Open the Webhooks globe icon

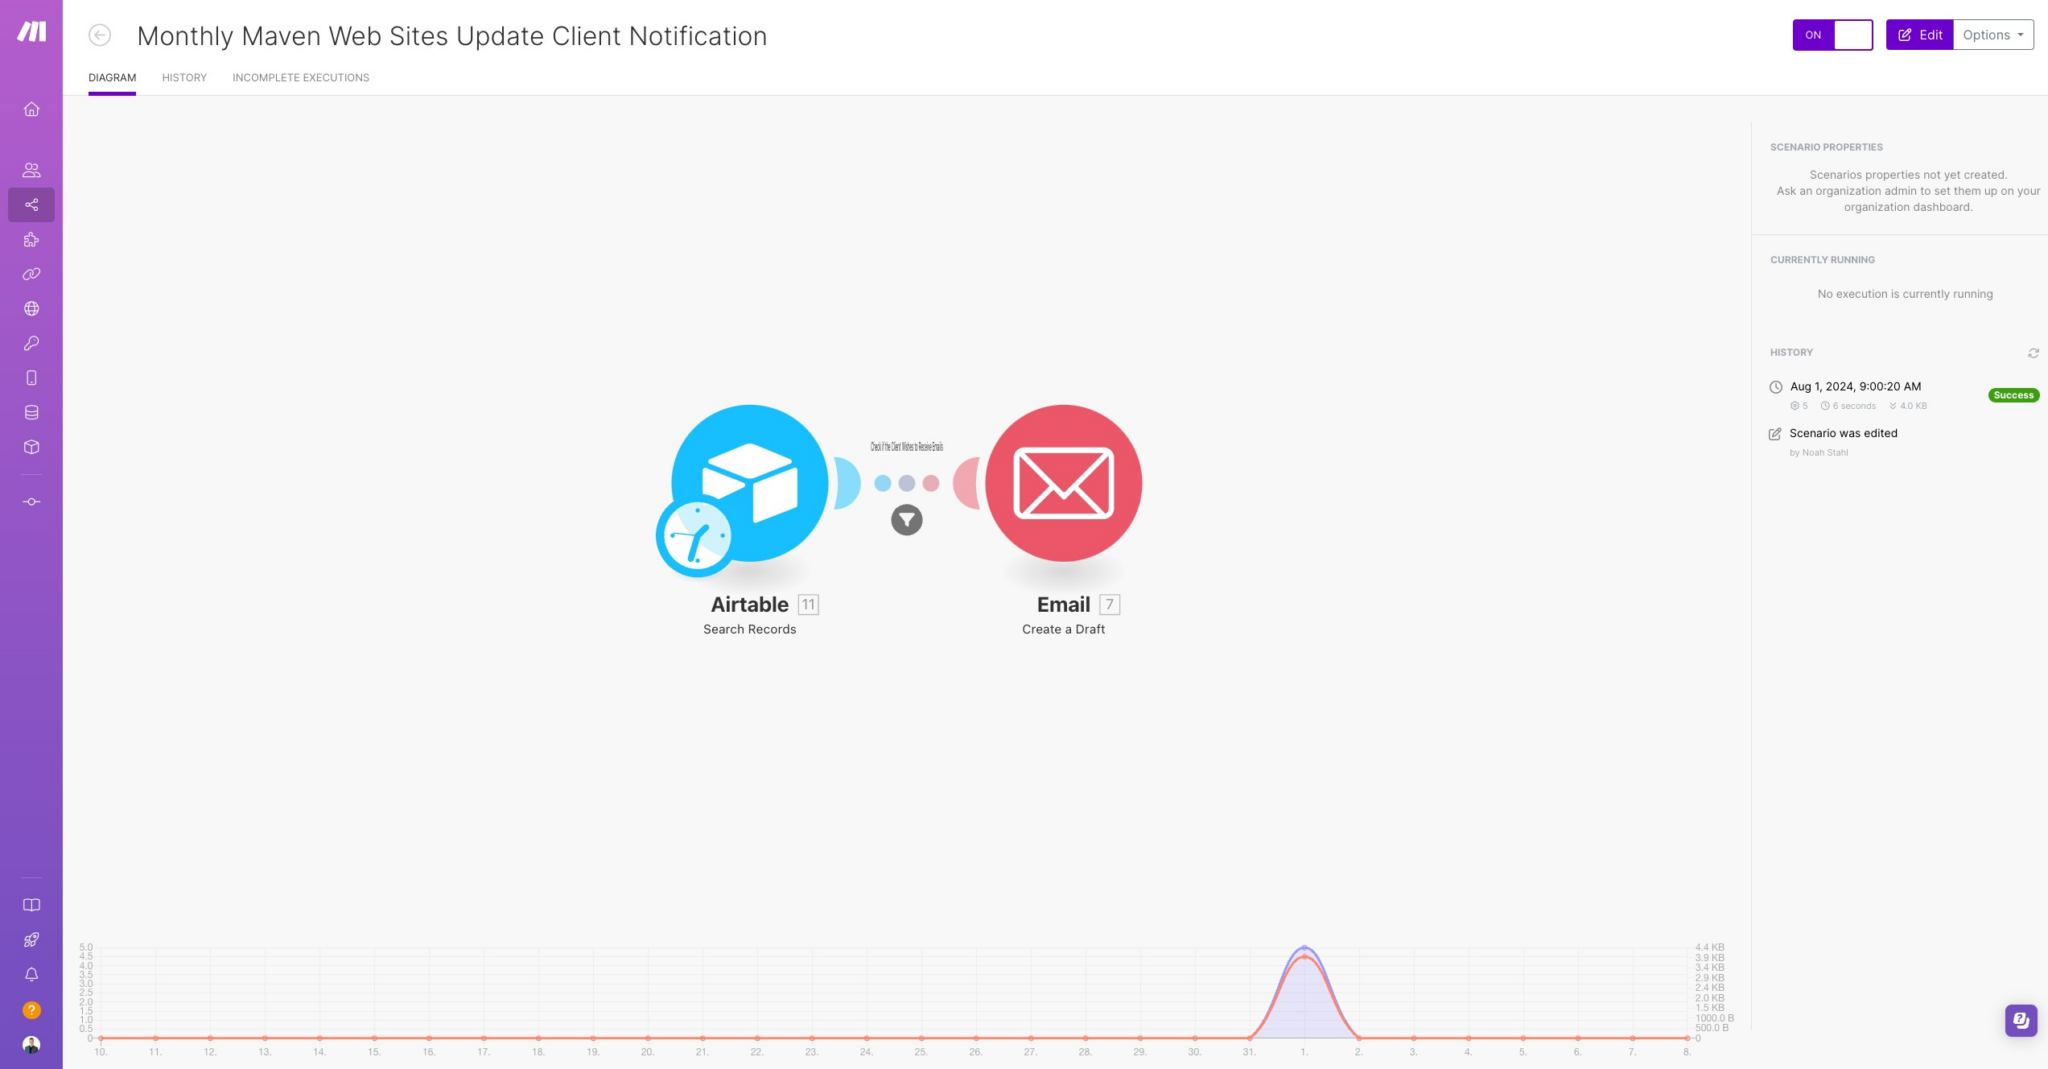pos(31,309)
